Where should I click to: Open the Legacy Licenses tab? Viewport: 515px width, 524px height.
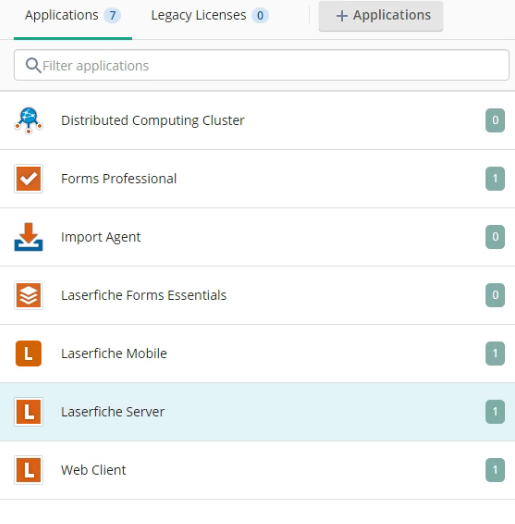click(x=210, y=15)
